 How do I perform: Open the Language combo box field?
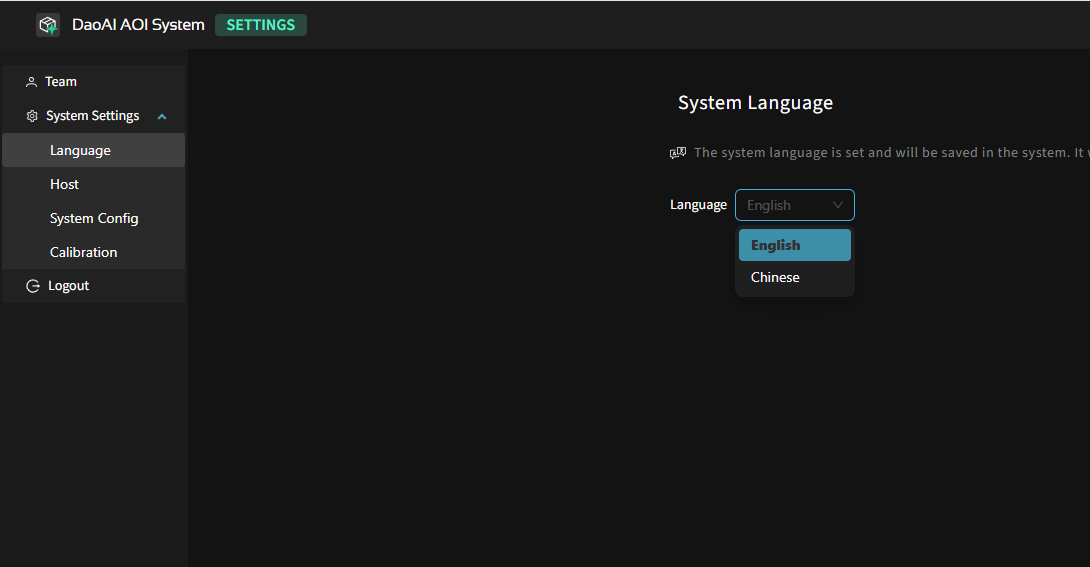[x=785, y=205]
